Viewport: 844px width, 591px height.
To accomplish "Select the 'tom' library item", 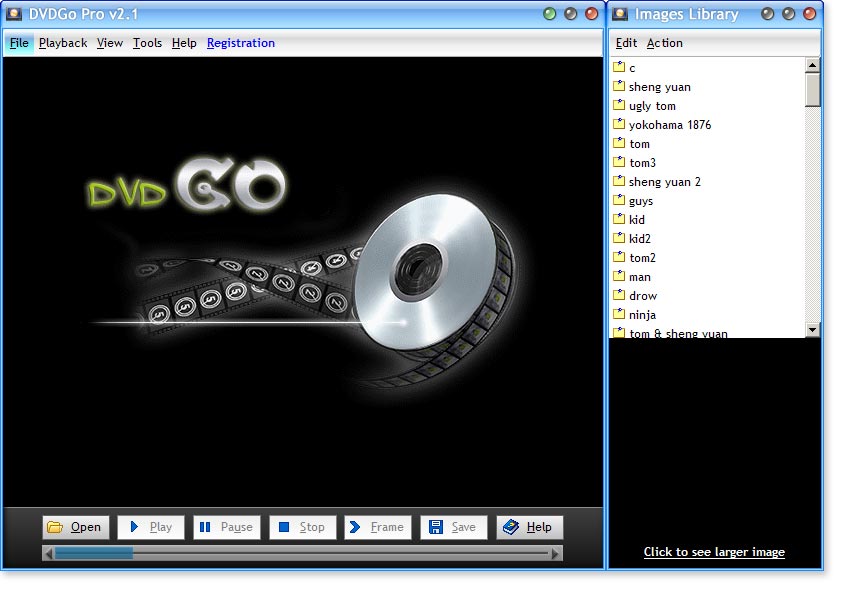I will click(639, 144).
